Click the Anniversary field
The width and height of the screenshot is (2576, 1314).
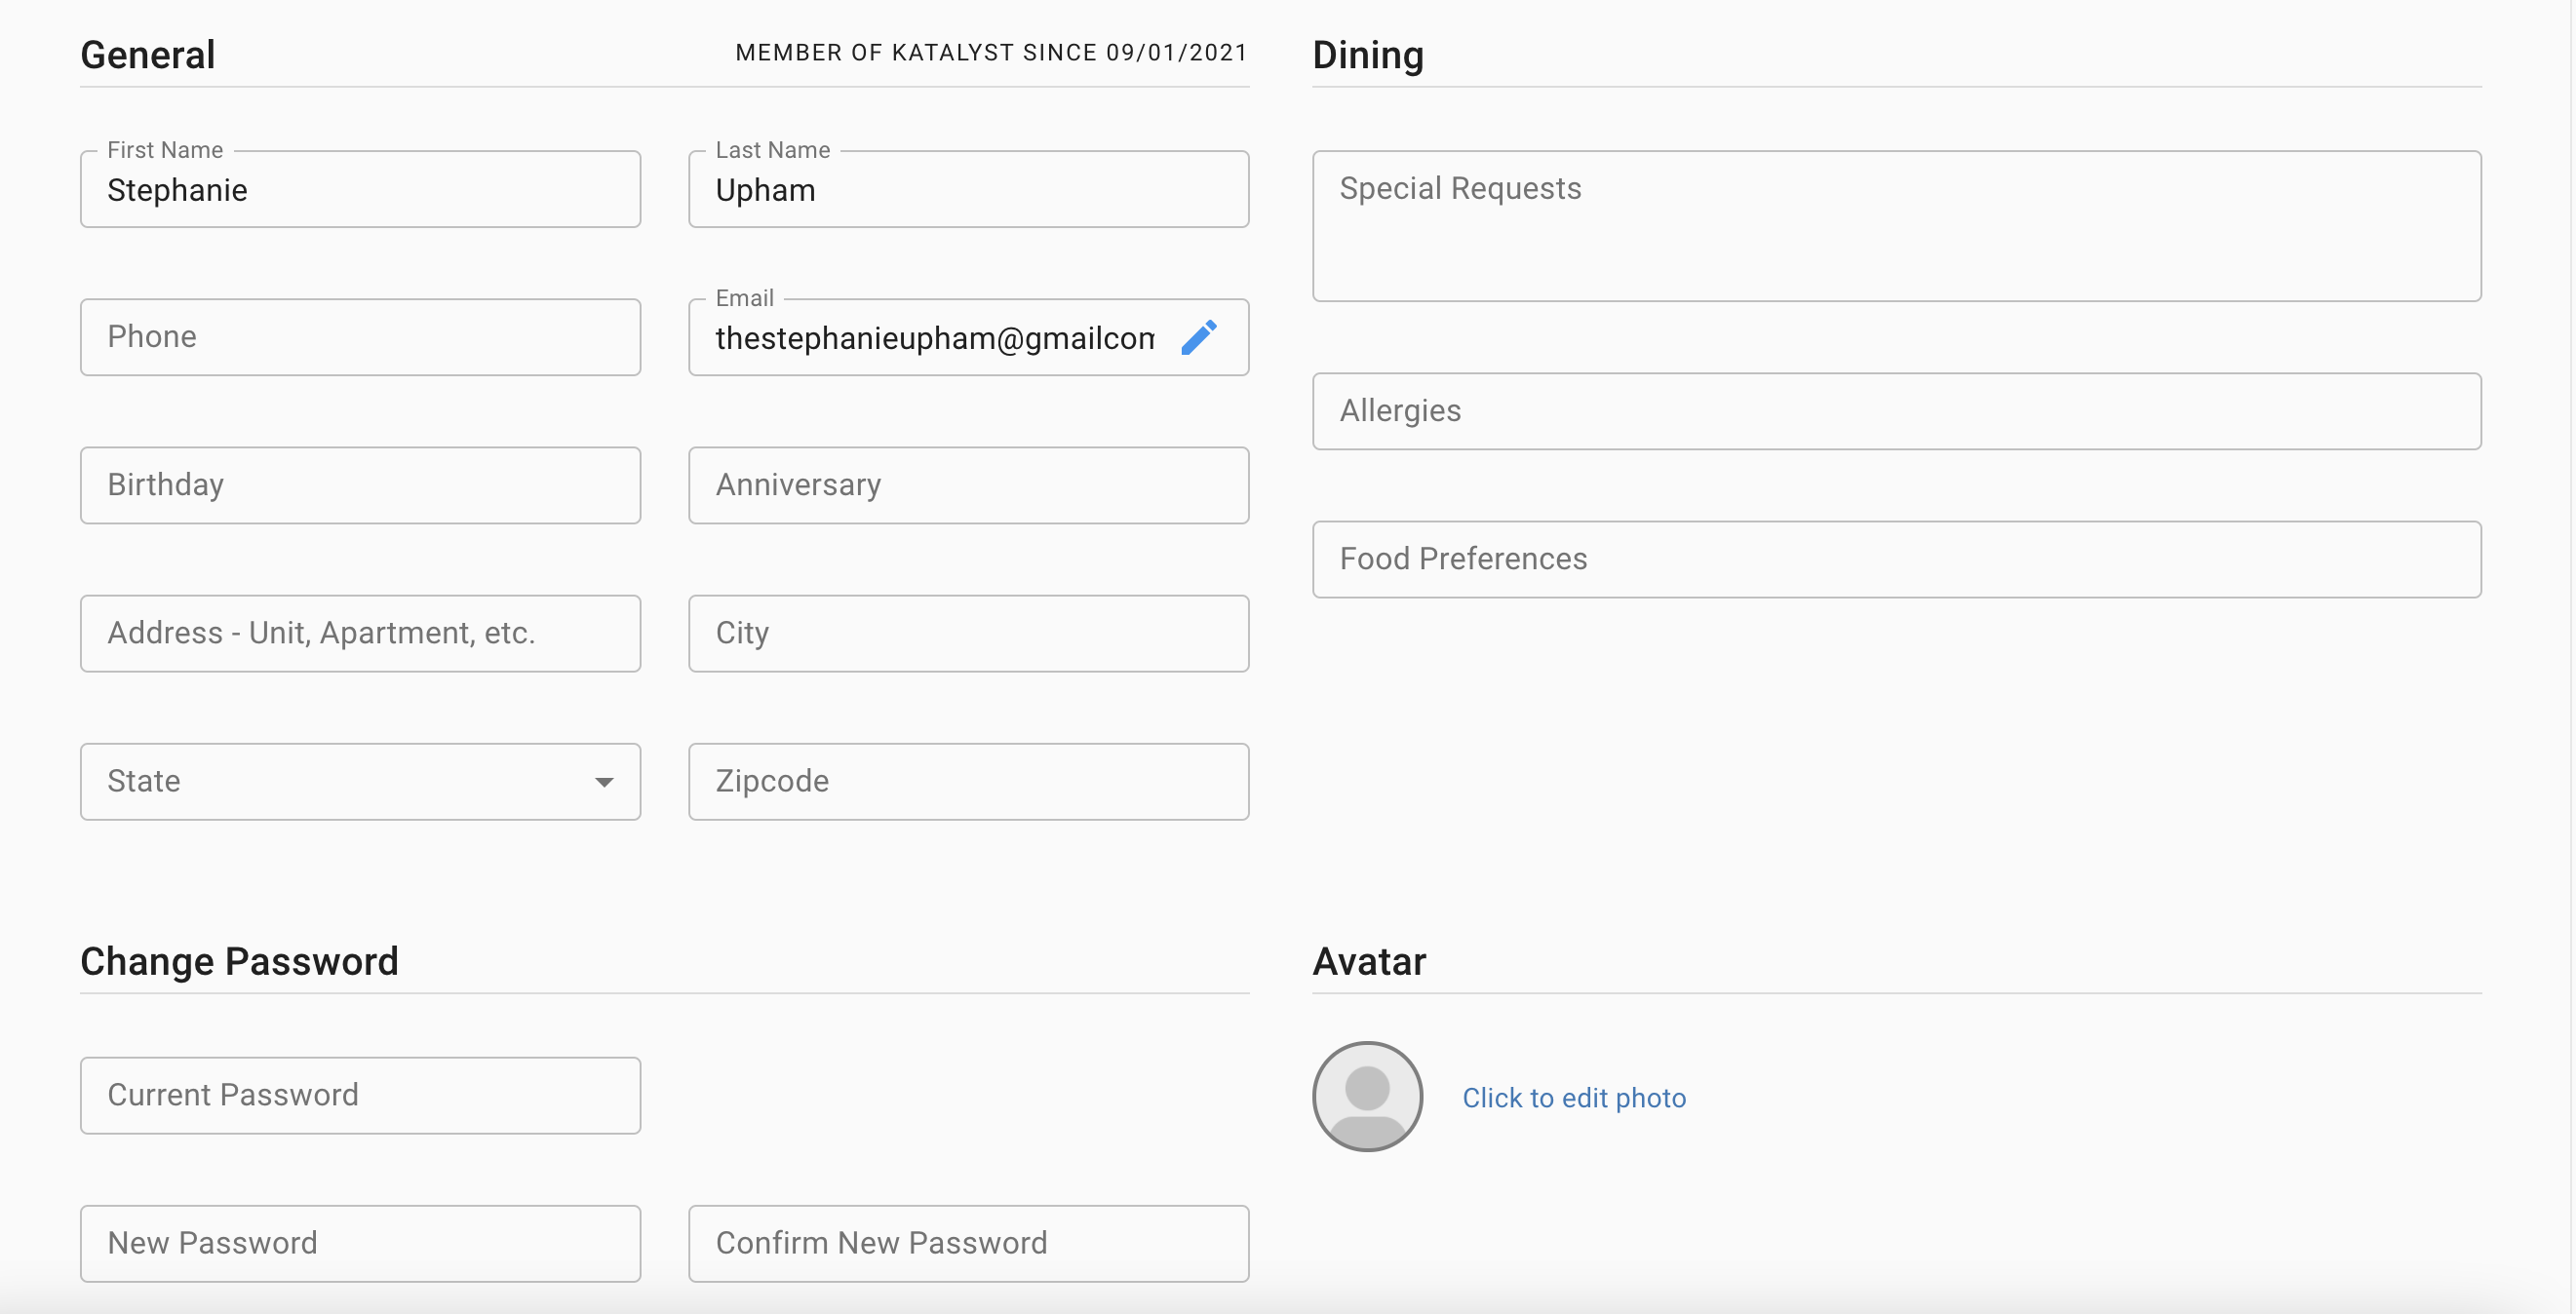click(x=967, y=485)
